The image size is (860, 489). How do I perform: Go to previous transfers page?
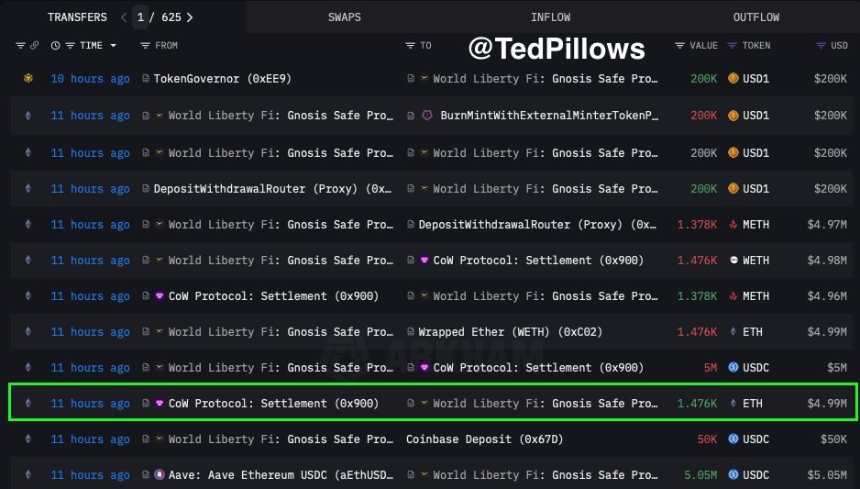[x=123, y=17]
